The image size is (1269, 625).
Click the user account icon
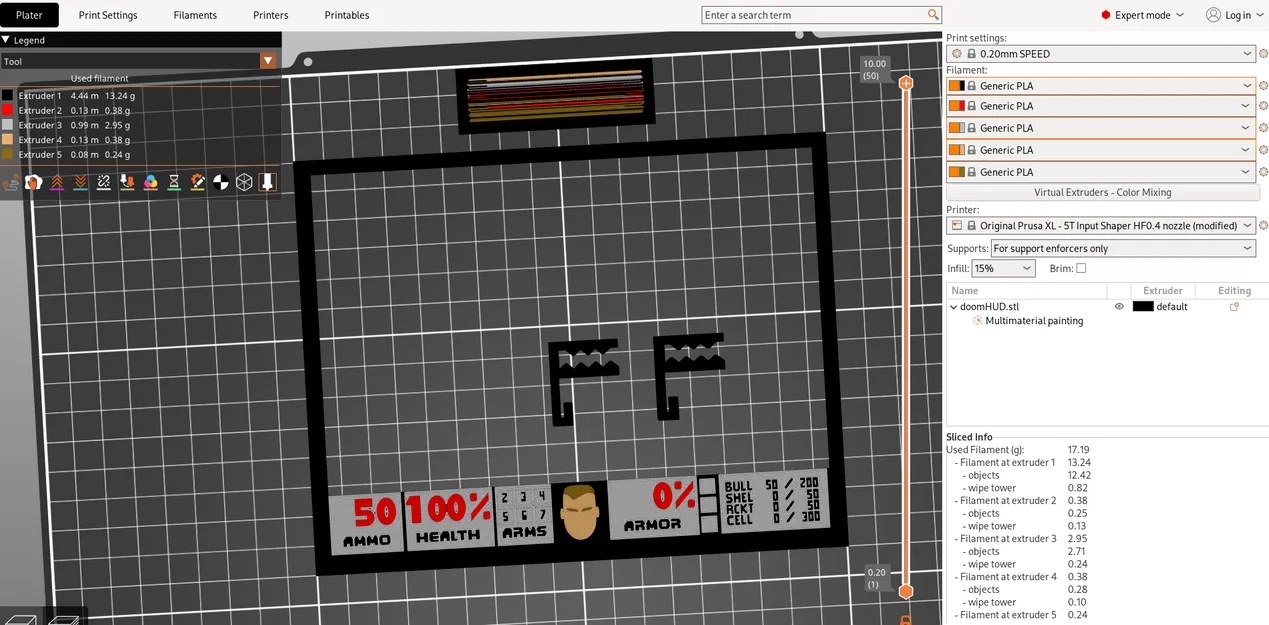point(1213,15)
